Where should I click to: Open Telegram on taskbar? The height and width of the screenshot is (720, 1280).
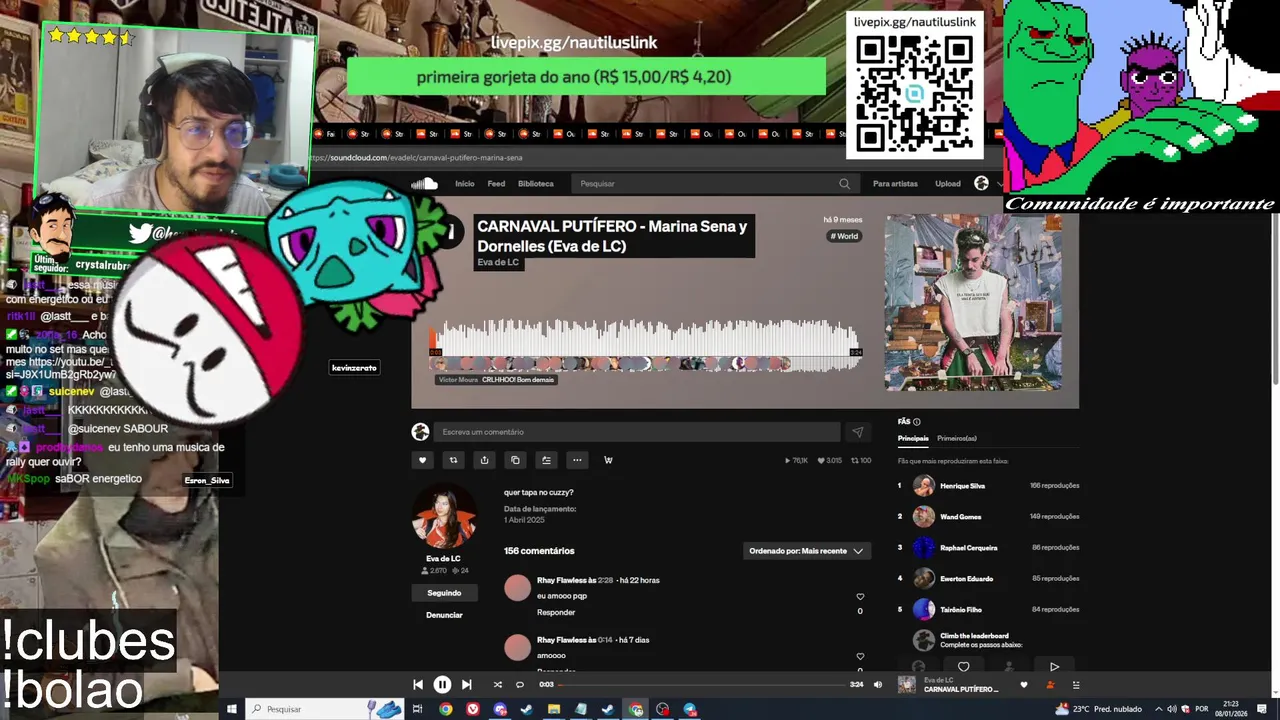tap(690, 709)
